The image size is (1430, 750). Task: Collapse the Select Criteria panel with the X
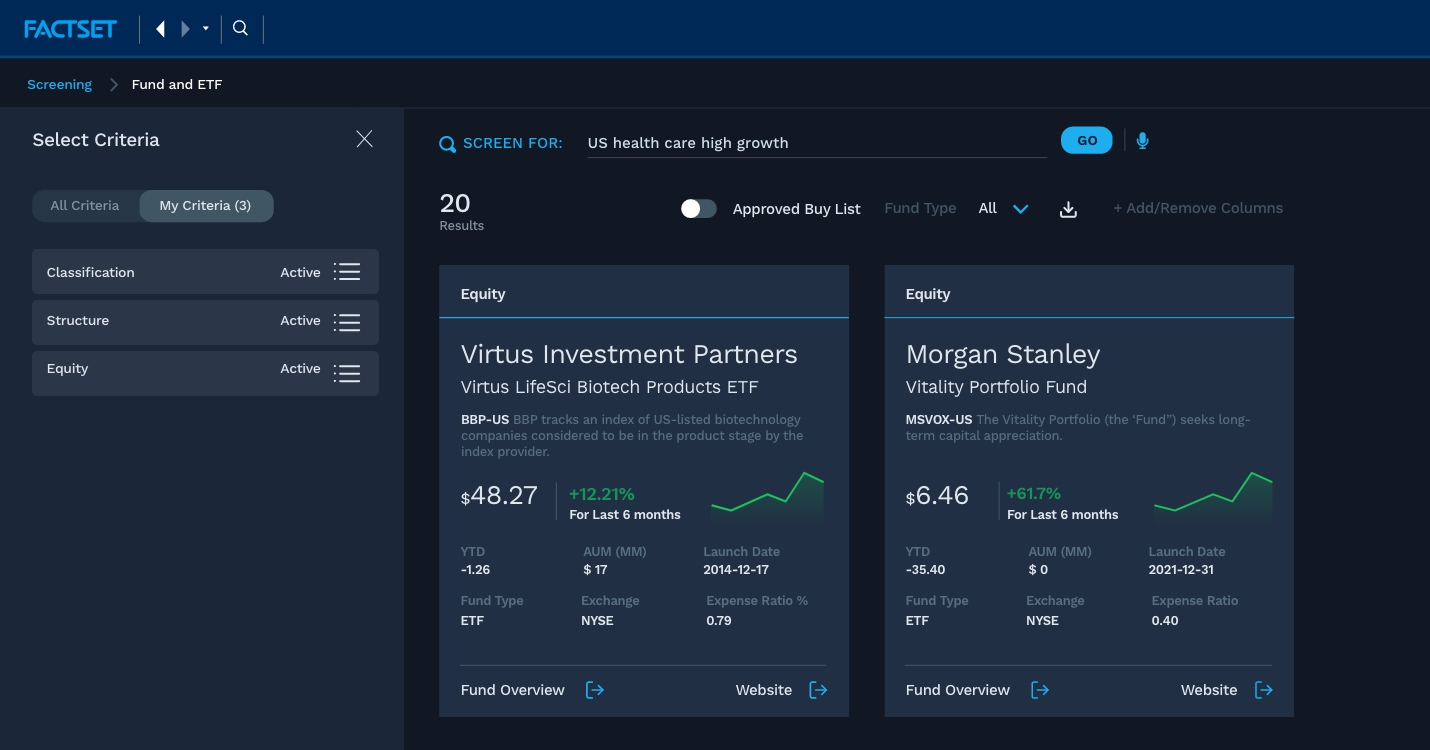(x=364, y=139)
